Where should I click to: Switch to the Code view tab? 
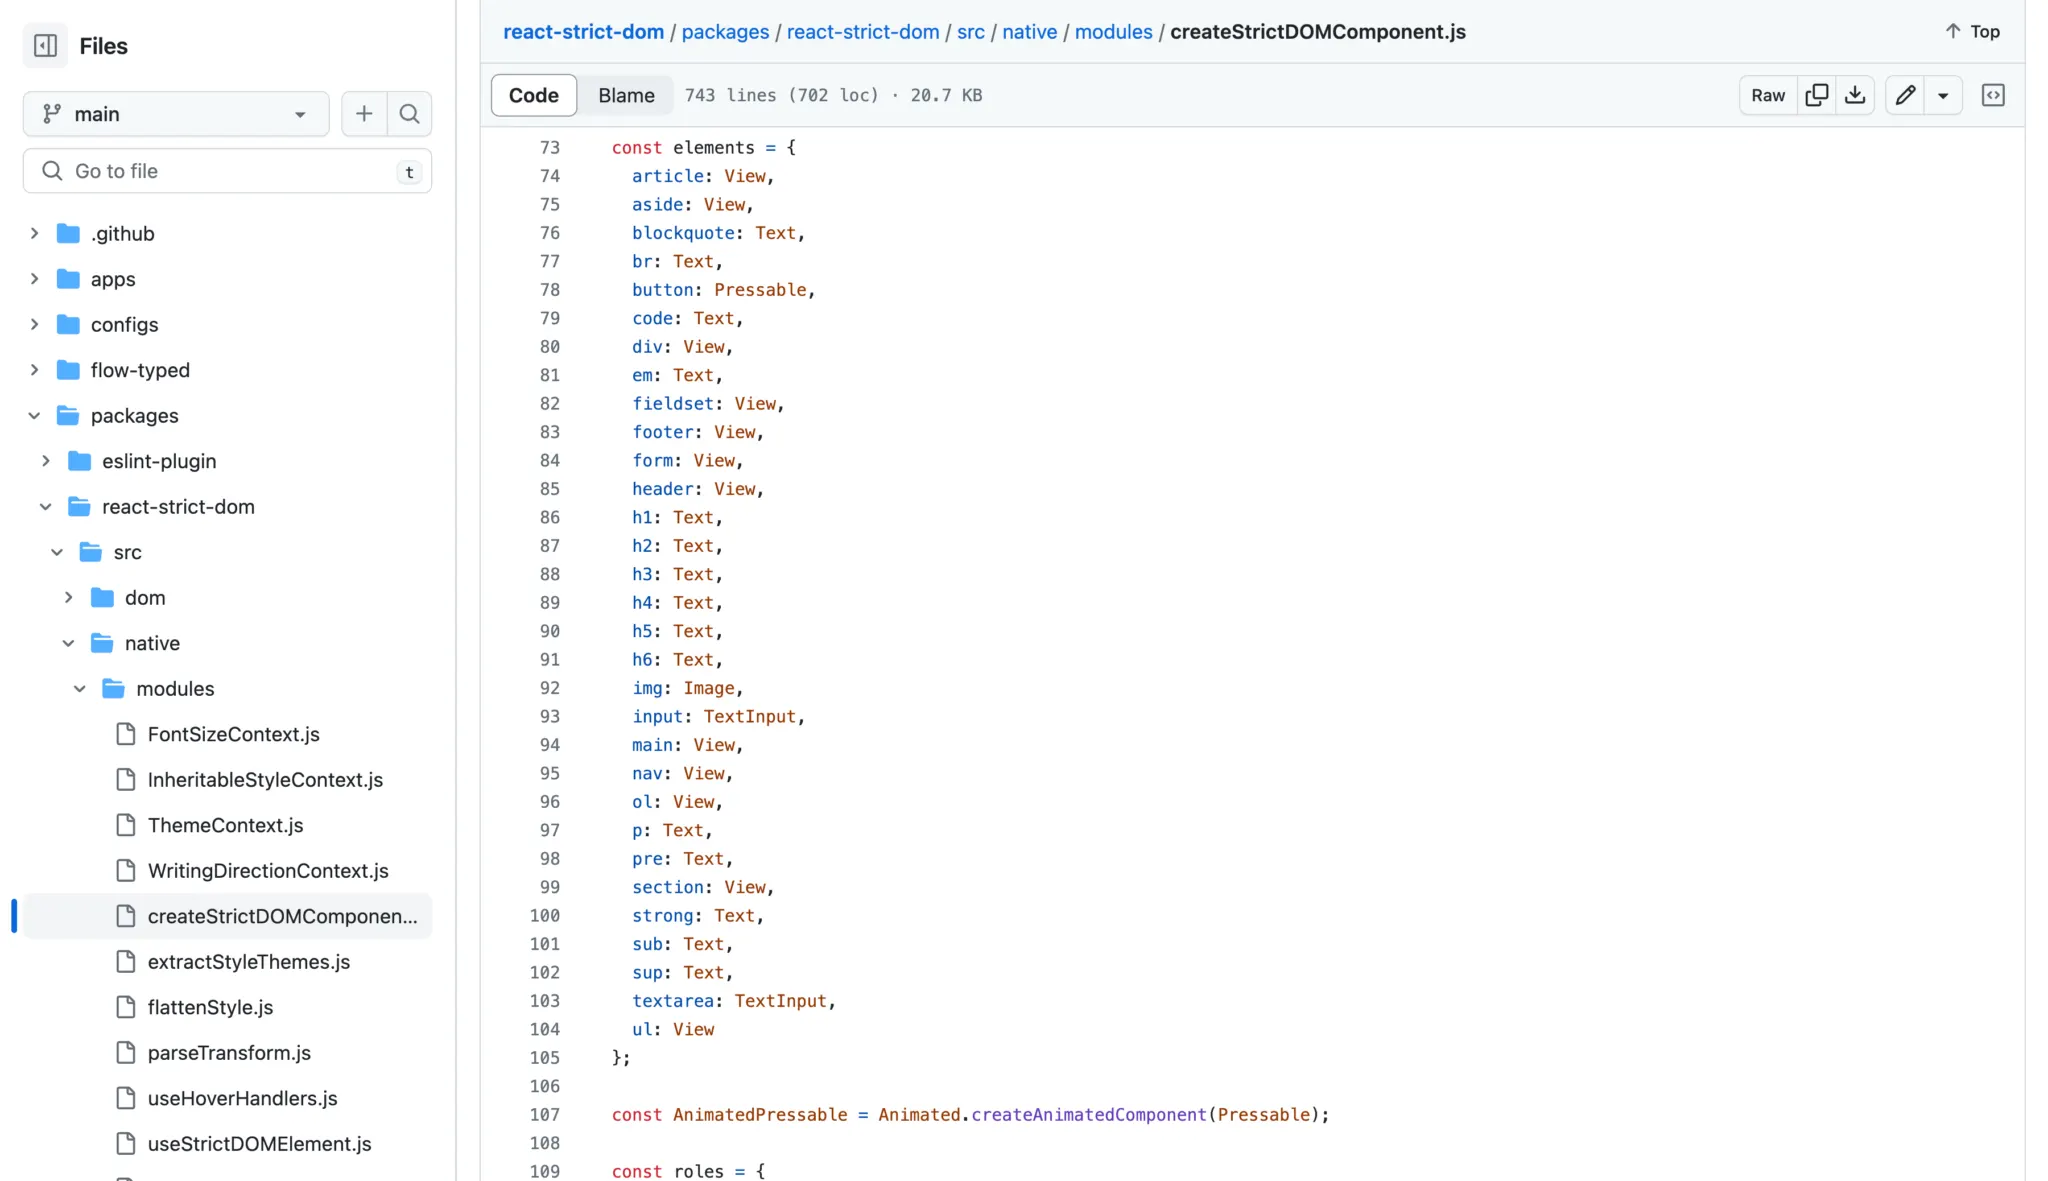(x=534, y=95)
